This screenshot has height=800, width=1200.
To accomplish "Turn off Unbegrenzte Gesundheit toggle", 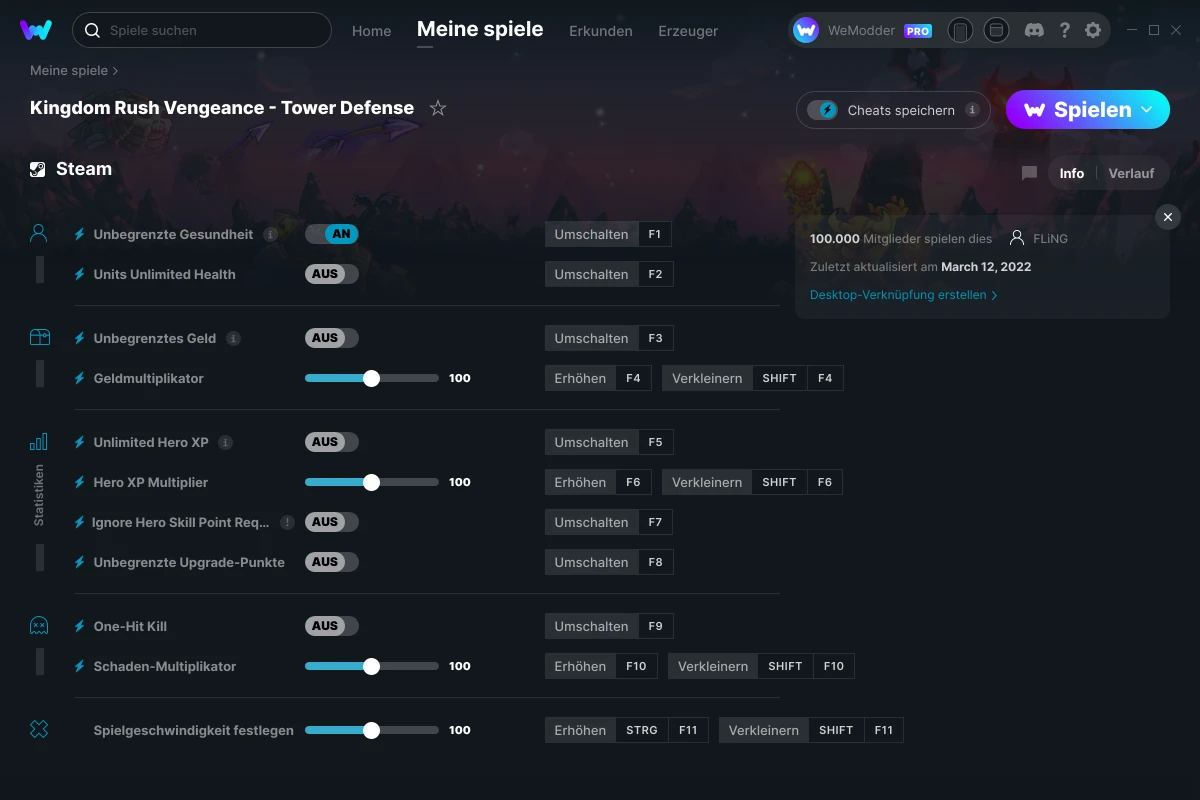I will [332, 234].
